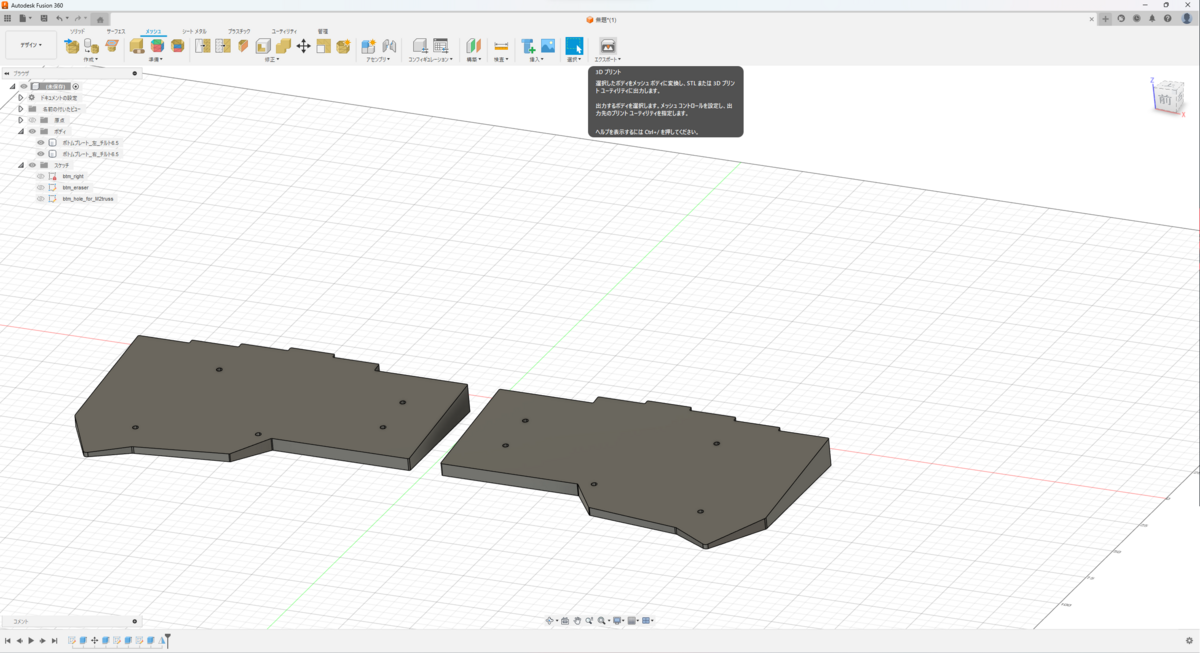
Task: Click the timeline end marker
Action: 168,640
